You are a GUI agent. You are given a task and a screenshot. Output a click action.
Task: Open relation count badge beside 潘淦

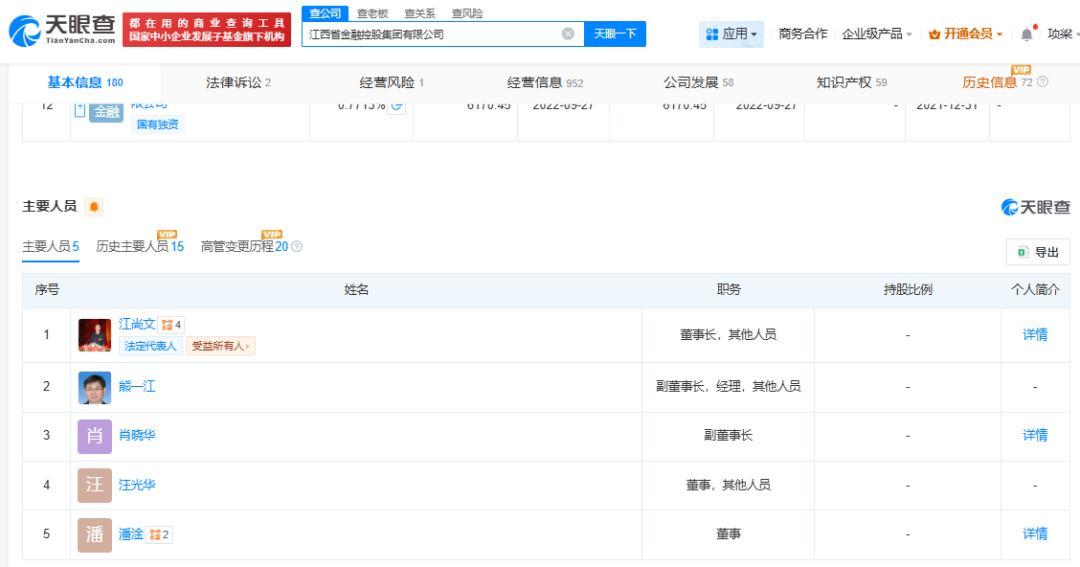tap(160, 535)
